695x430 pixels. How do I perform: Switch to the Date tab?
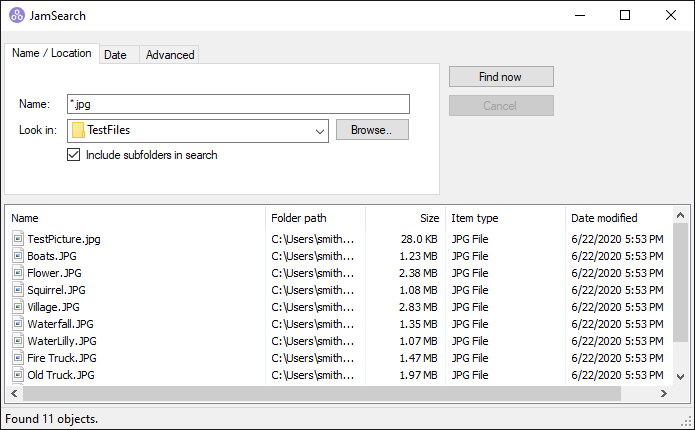click(x=115, y=55)
